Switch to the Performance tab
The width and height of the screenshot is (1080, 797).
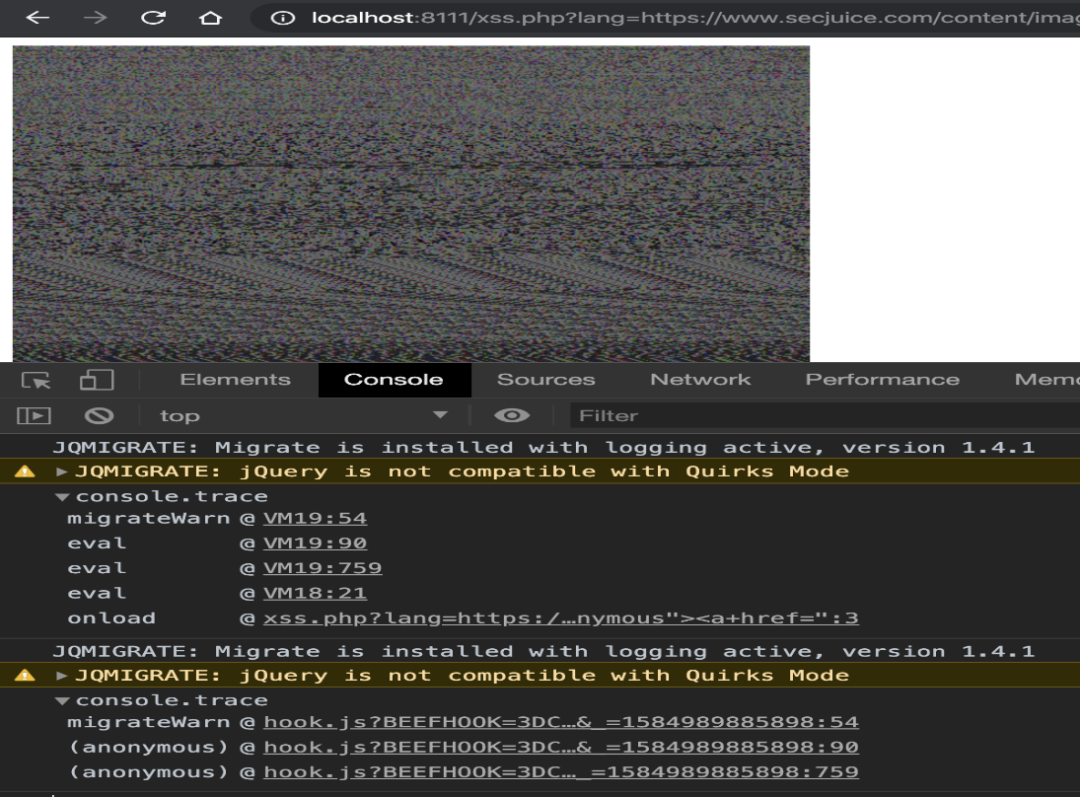pyautogui.click(x=882, y=380)
